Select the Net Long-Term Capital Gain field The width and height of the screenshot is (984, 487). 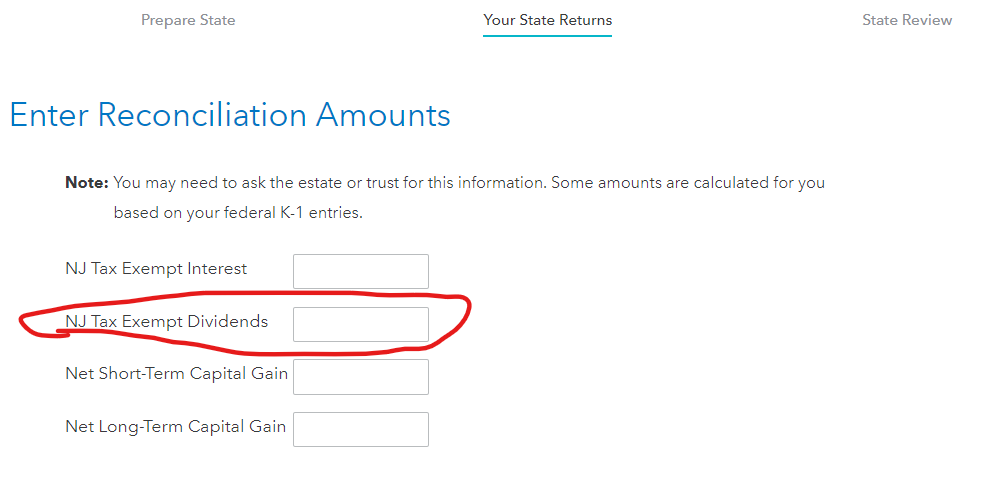pyautogui.click(x=360, y=429)
